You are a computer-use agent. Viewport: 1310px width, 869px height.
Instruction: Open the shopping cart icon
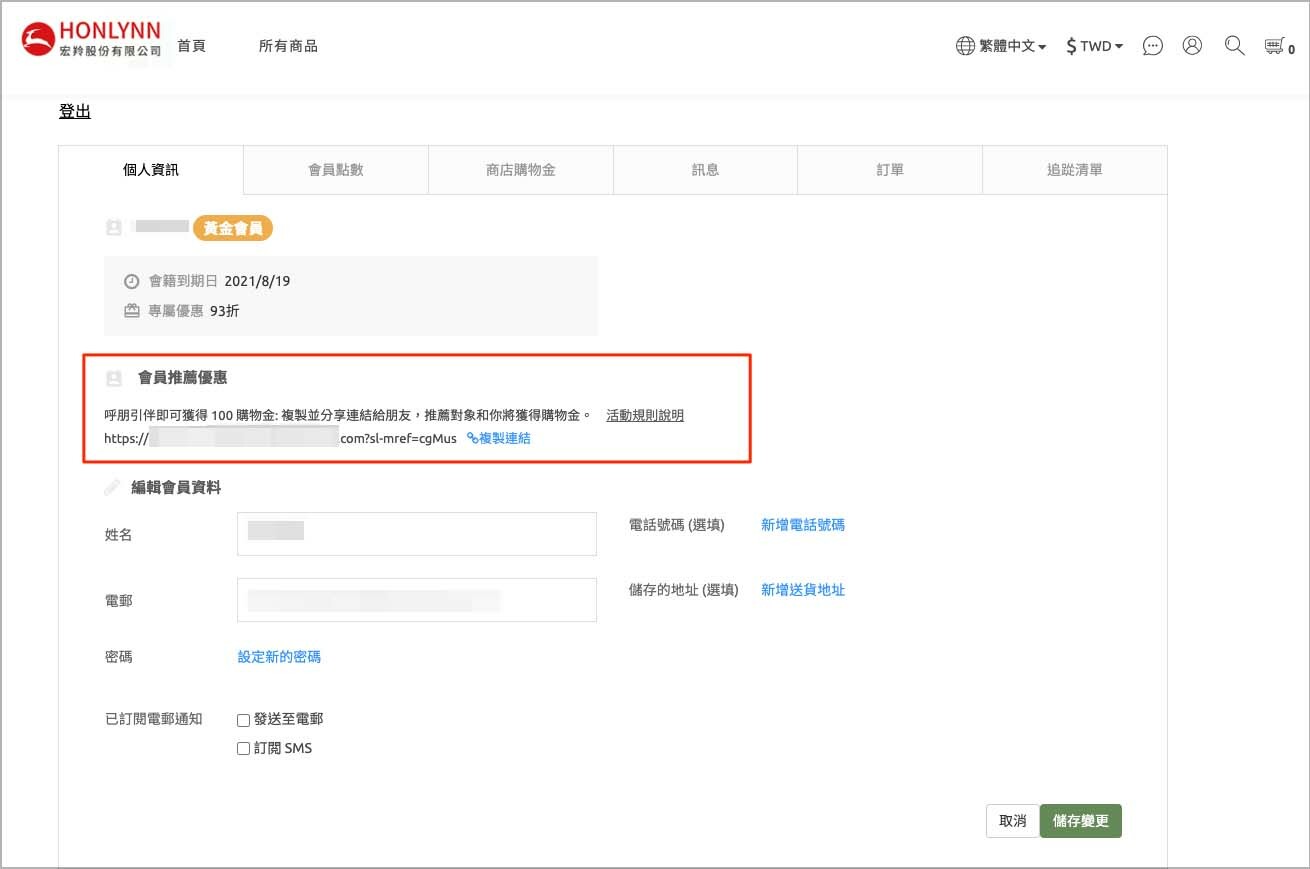(x=1274, y=46)
